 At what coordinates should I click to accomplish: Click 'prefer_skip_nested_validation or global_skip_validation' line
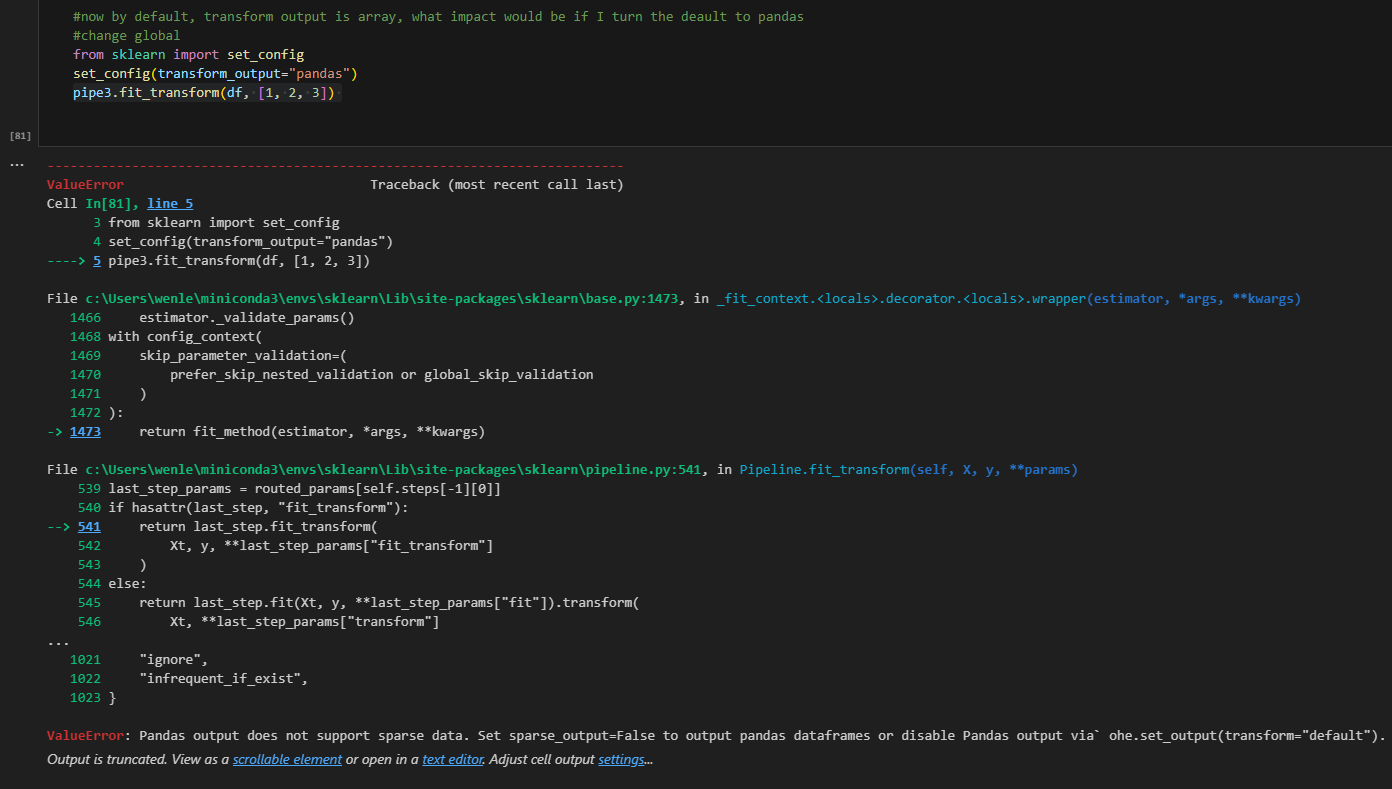(x=382, y=375)
